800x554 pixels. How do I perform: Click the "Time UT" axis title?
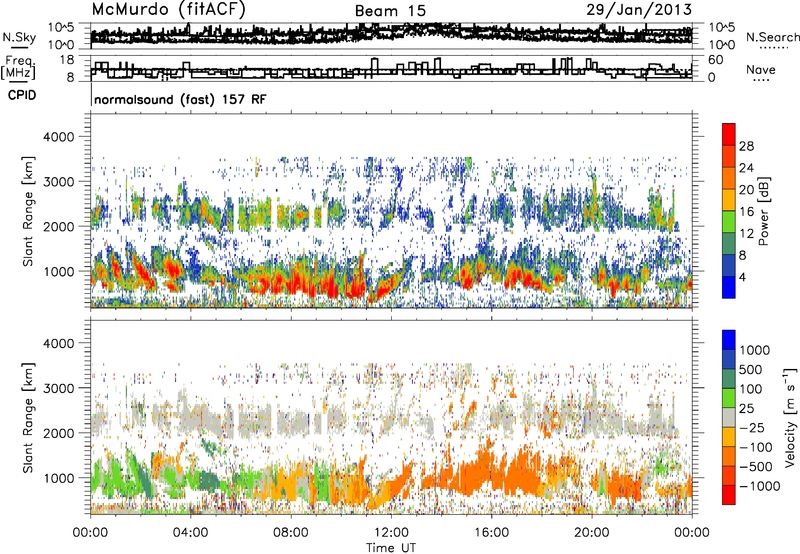391,547
